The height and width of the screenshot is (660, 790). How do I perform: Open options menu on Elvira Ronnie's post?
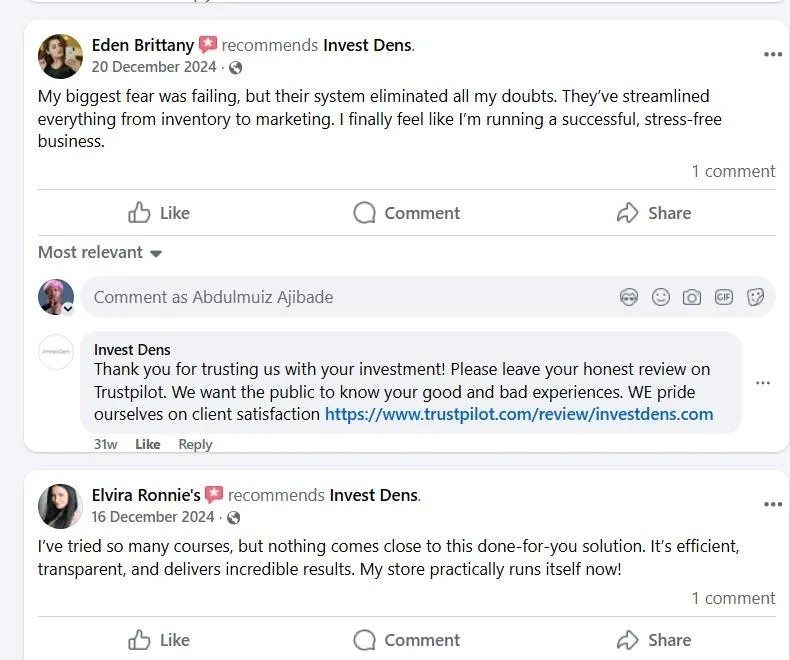coord(772,504)
